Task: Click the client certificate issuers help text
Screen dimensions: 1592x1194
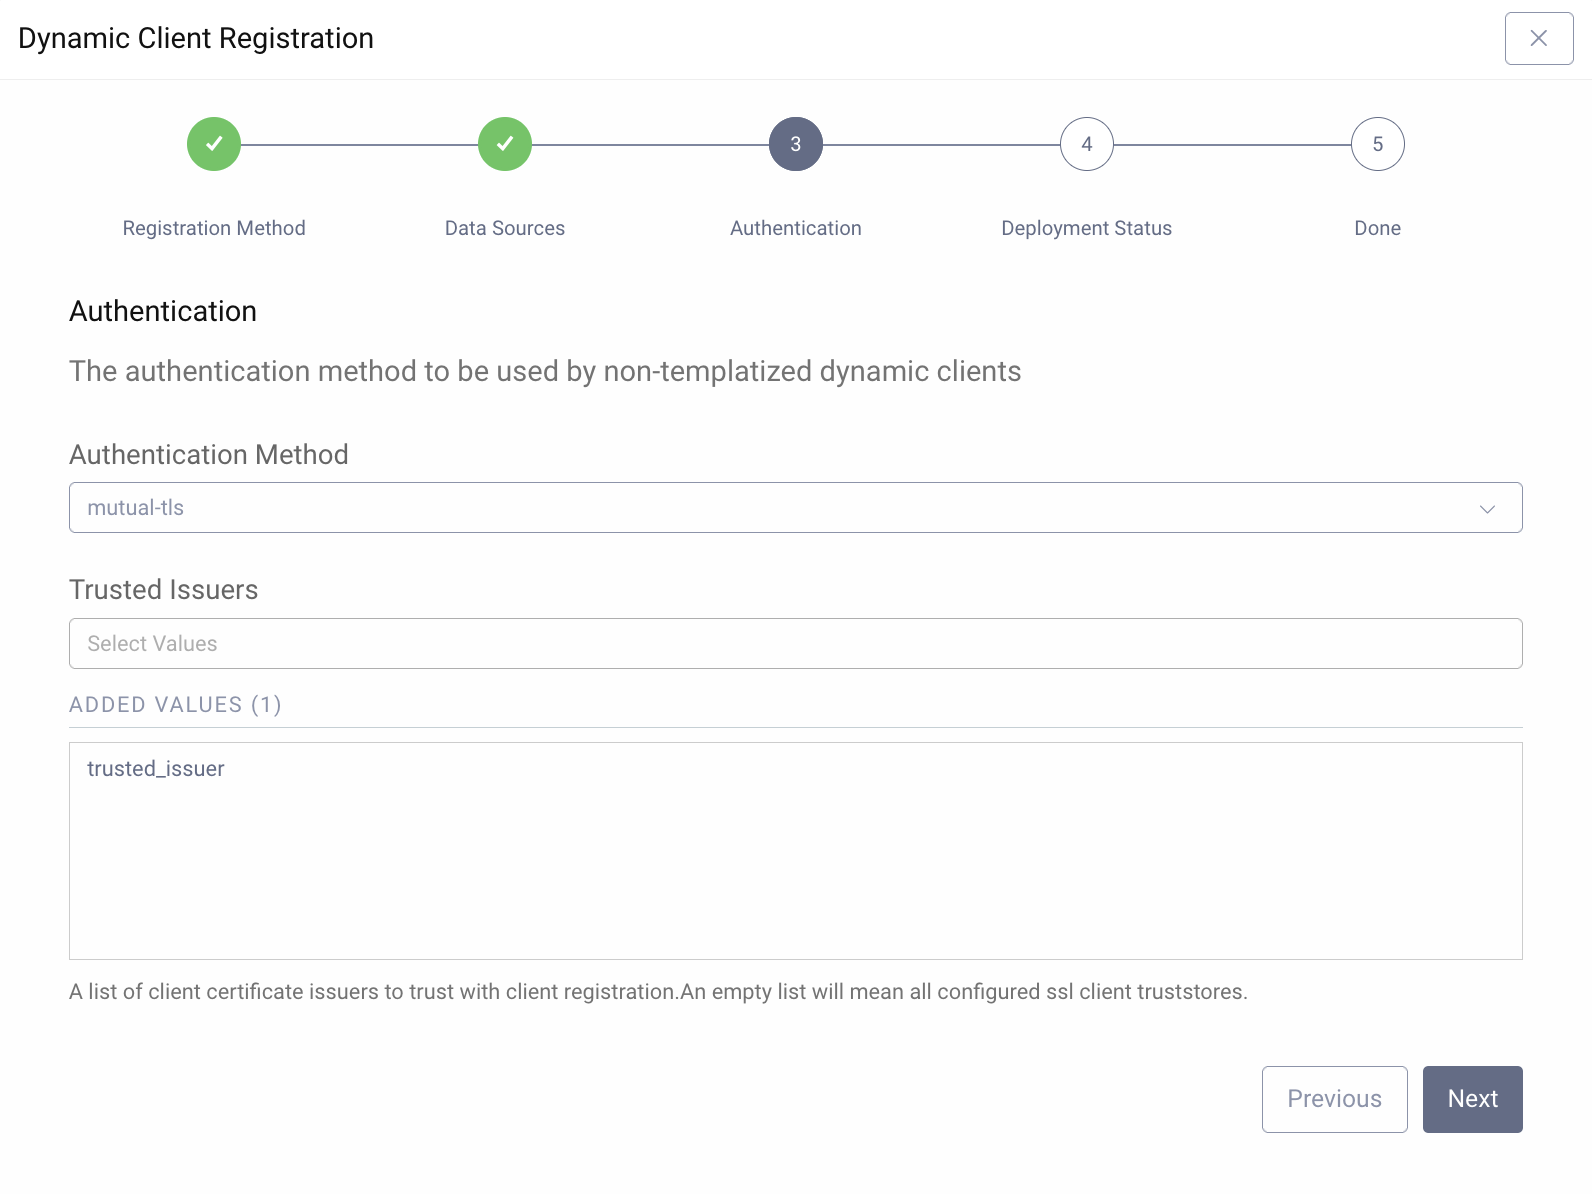Action: coord(658,992)
